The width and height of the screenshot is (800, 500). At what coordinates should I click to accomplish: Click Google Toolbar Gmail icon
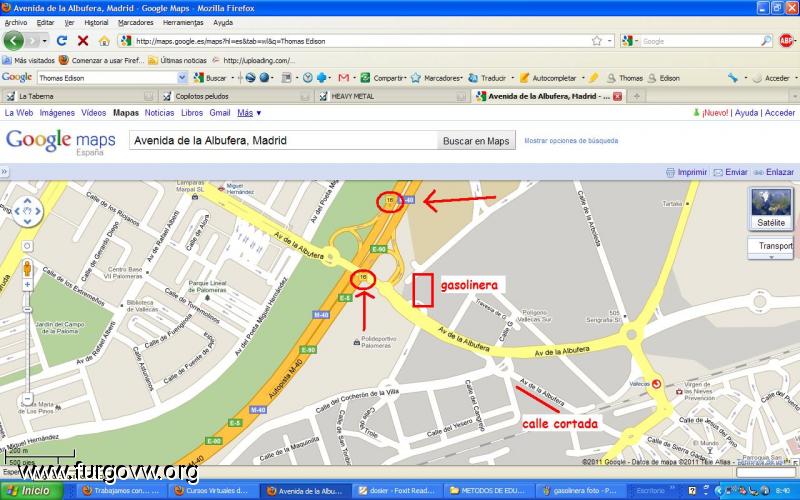[x=343, y=78]
